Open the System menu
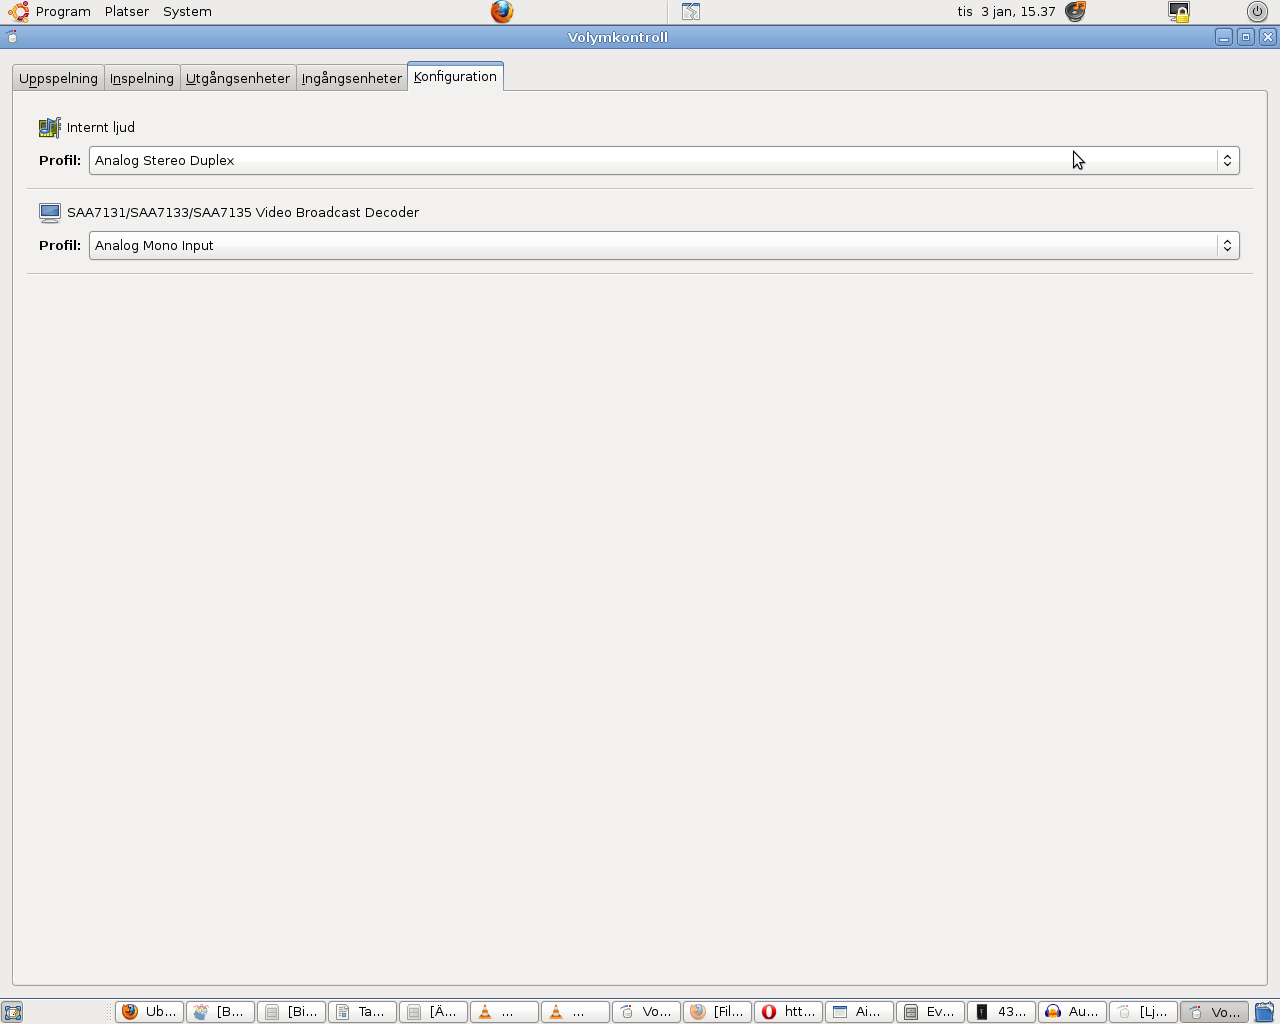This screenshot has height=1024, width=1280. pyautogui.click(x=187, y=12)
